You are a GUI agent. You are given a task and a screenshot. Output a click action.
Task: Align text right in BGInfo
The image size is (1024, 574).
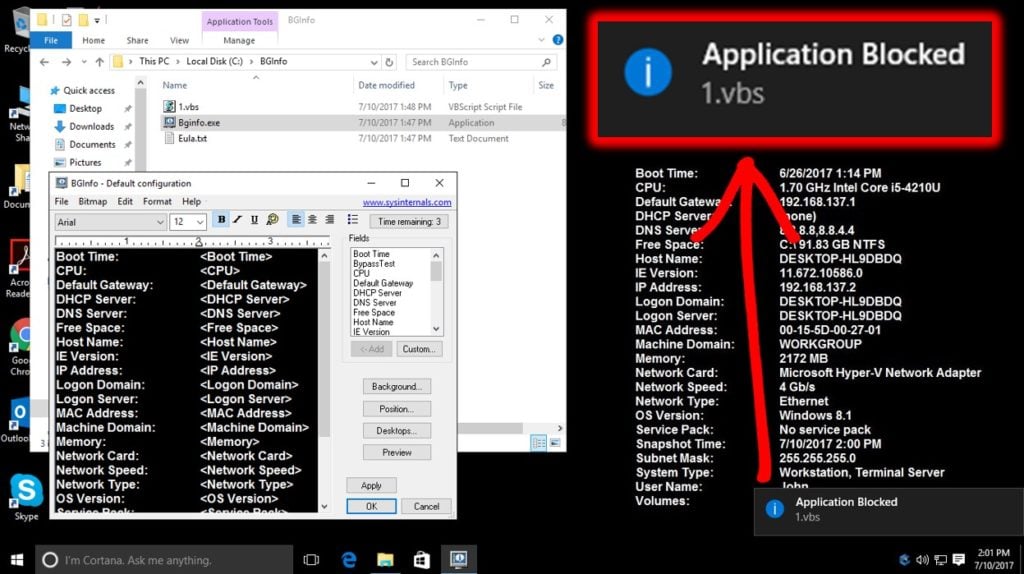(x=330, y=220)
